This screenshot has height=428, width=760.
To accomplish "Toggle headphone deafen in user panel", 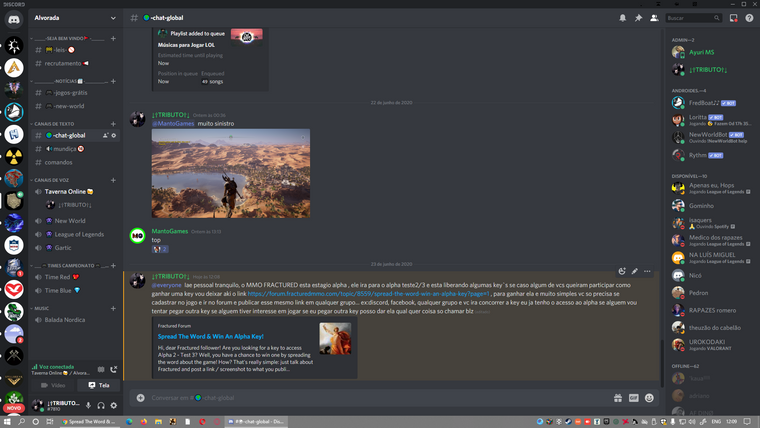I will point(101,405).
